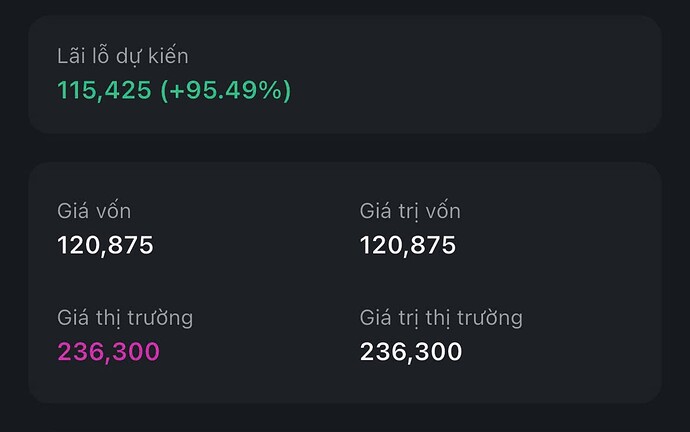Select the percent sign in the green gain
Screen dimensions: 690x432
(270, 90)
